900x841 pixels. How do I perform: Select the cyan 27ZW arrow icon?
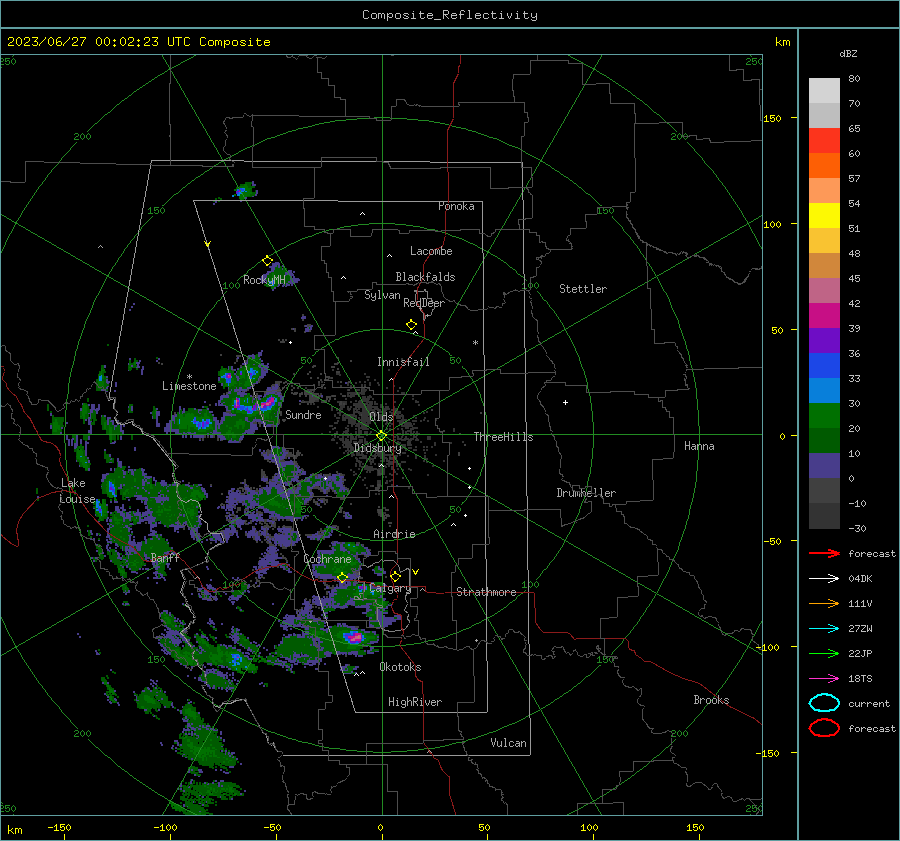pos(824,629)
